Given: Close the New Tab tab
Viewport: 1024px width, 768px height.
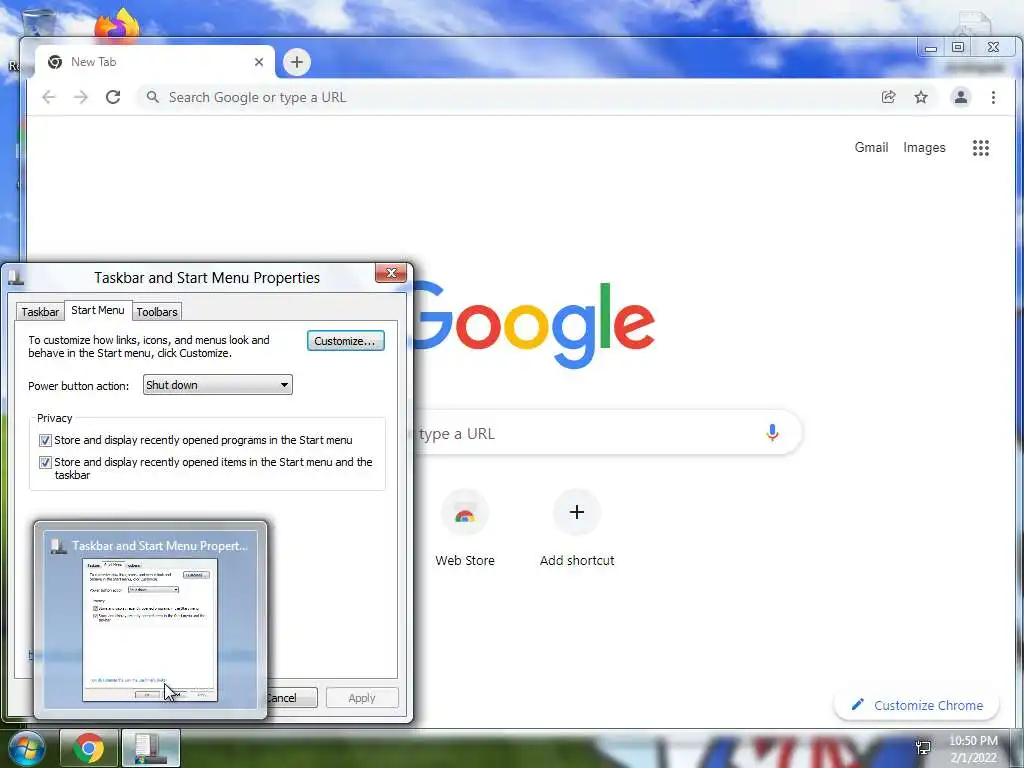Looking at the screenshot, I should click(259, 62).
